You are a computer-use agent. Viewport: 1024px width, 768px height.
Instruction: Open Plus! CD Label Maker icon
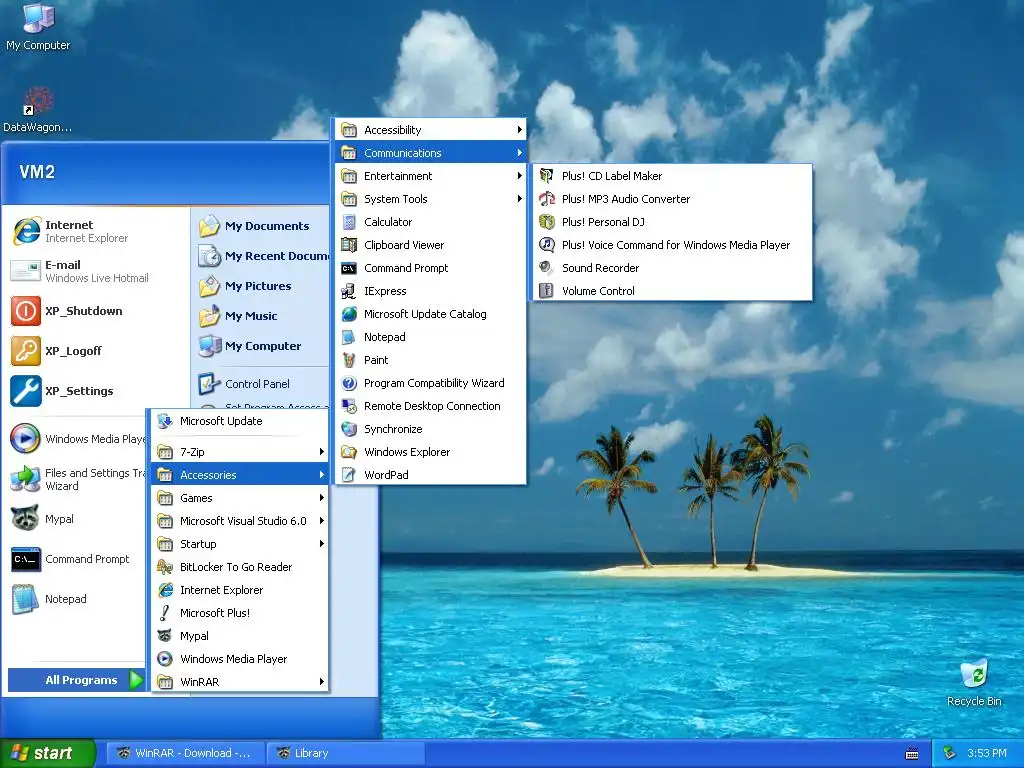pos(546,176)
